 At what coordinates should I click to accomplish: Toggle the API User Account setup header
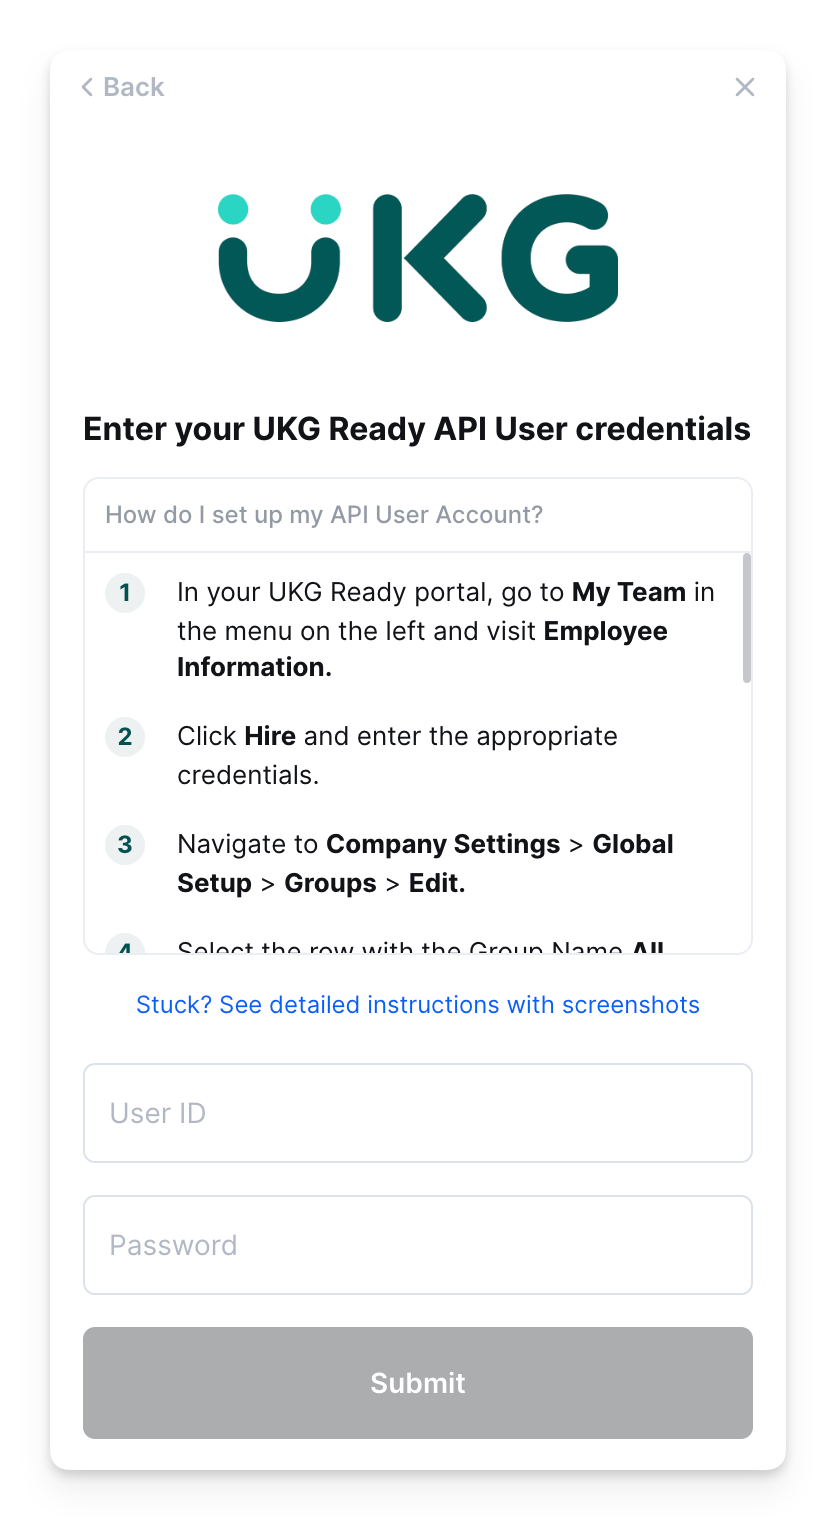(x=418, y=515)
